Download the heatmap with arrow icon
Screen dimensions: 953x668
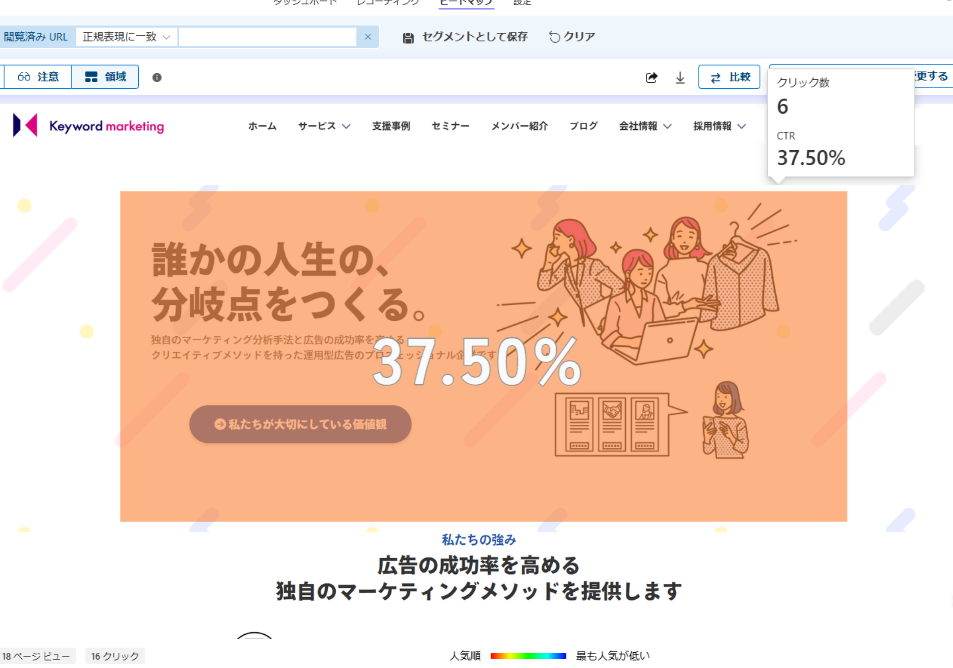coord(680,77)
